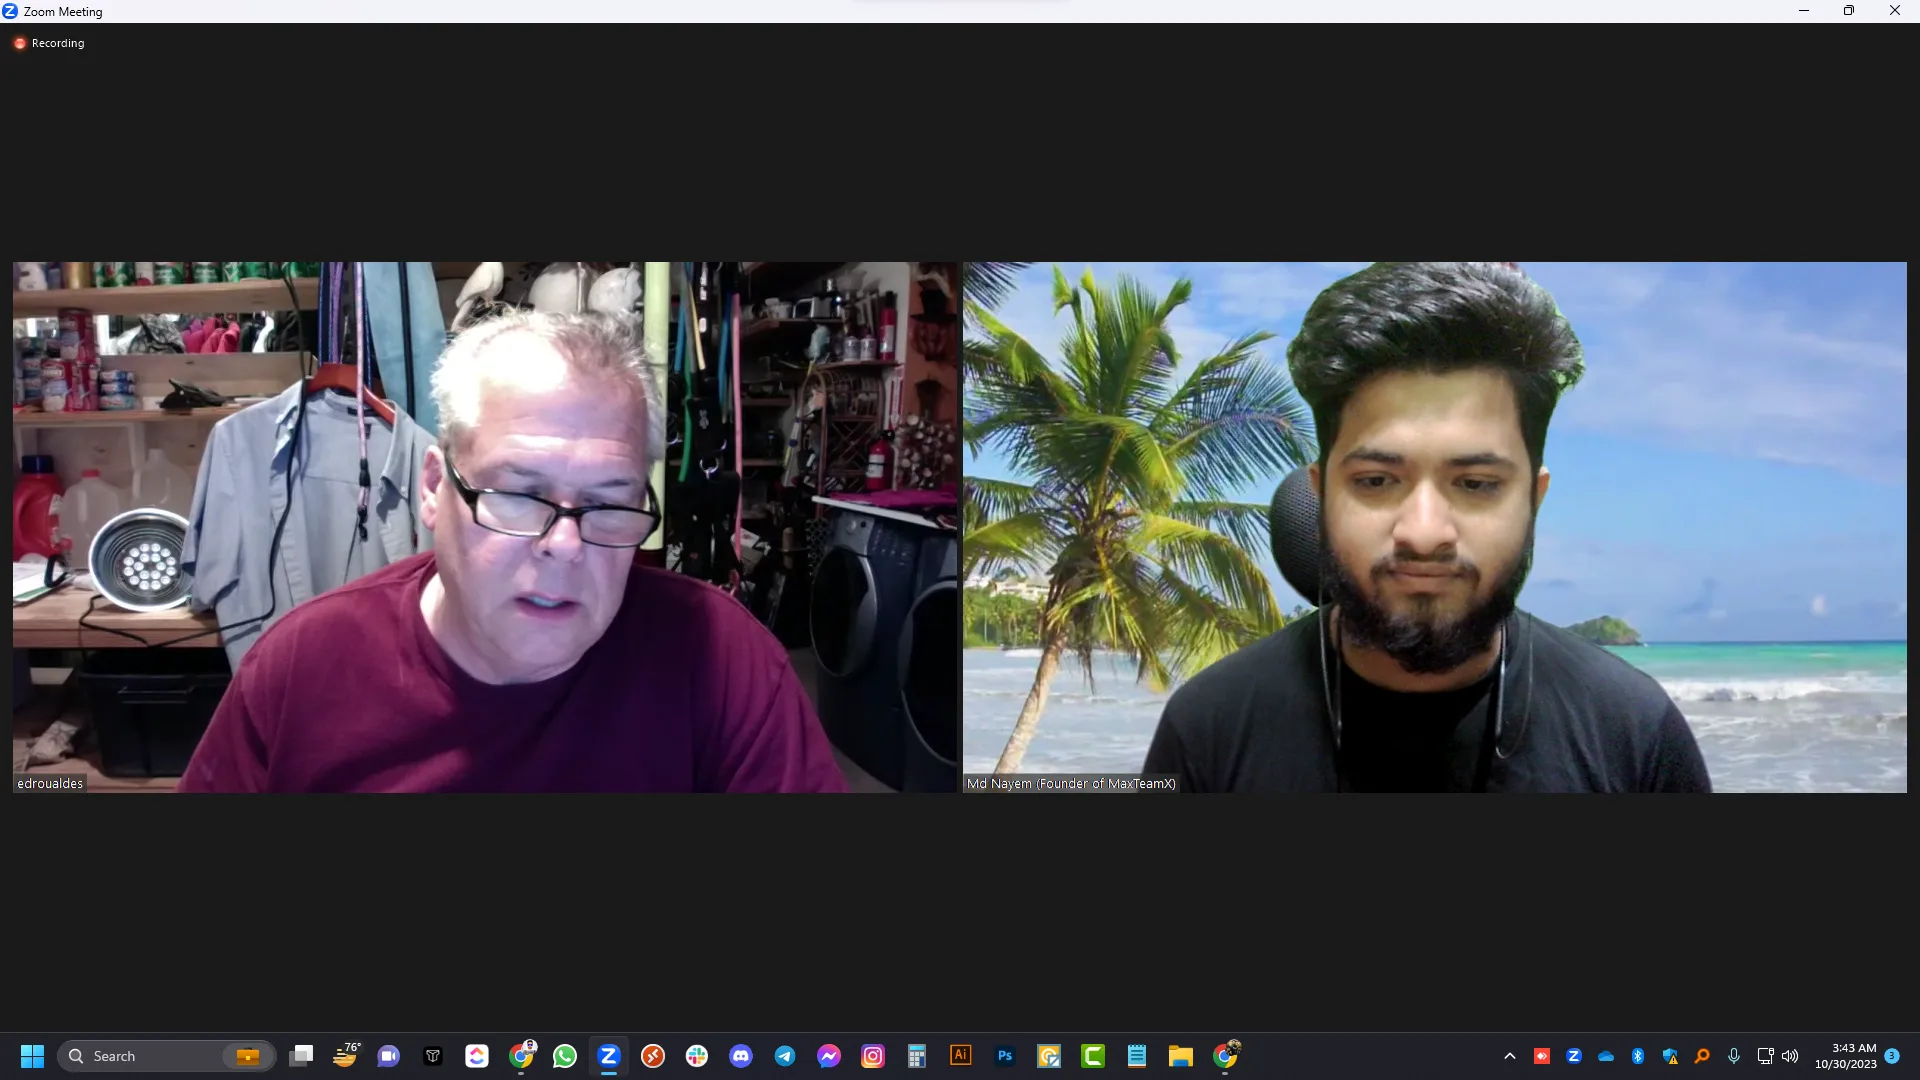Launch Slack from taskbar
The height and width of the screenshot is (1080, 1920).
coord(697,1056)
